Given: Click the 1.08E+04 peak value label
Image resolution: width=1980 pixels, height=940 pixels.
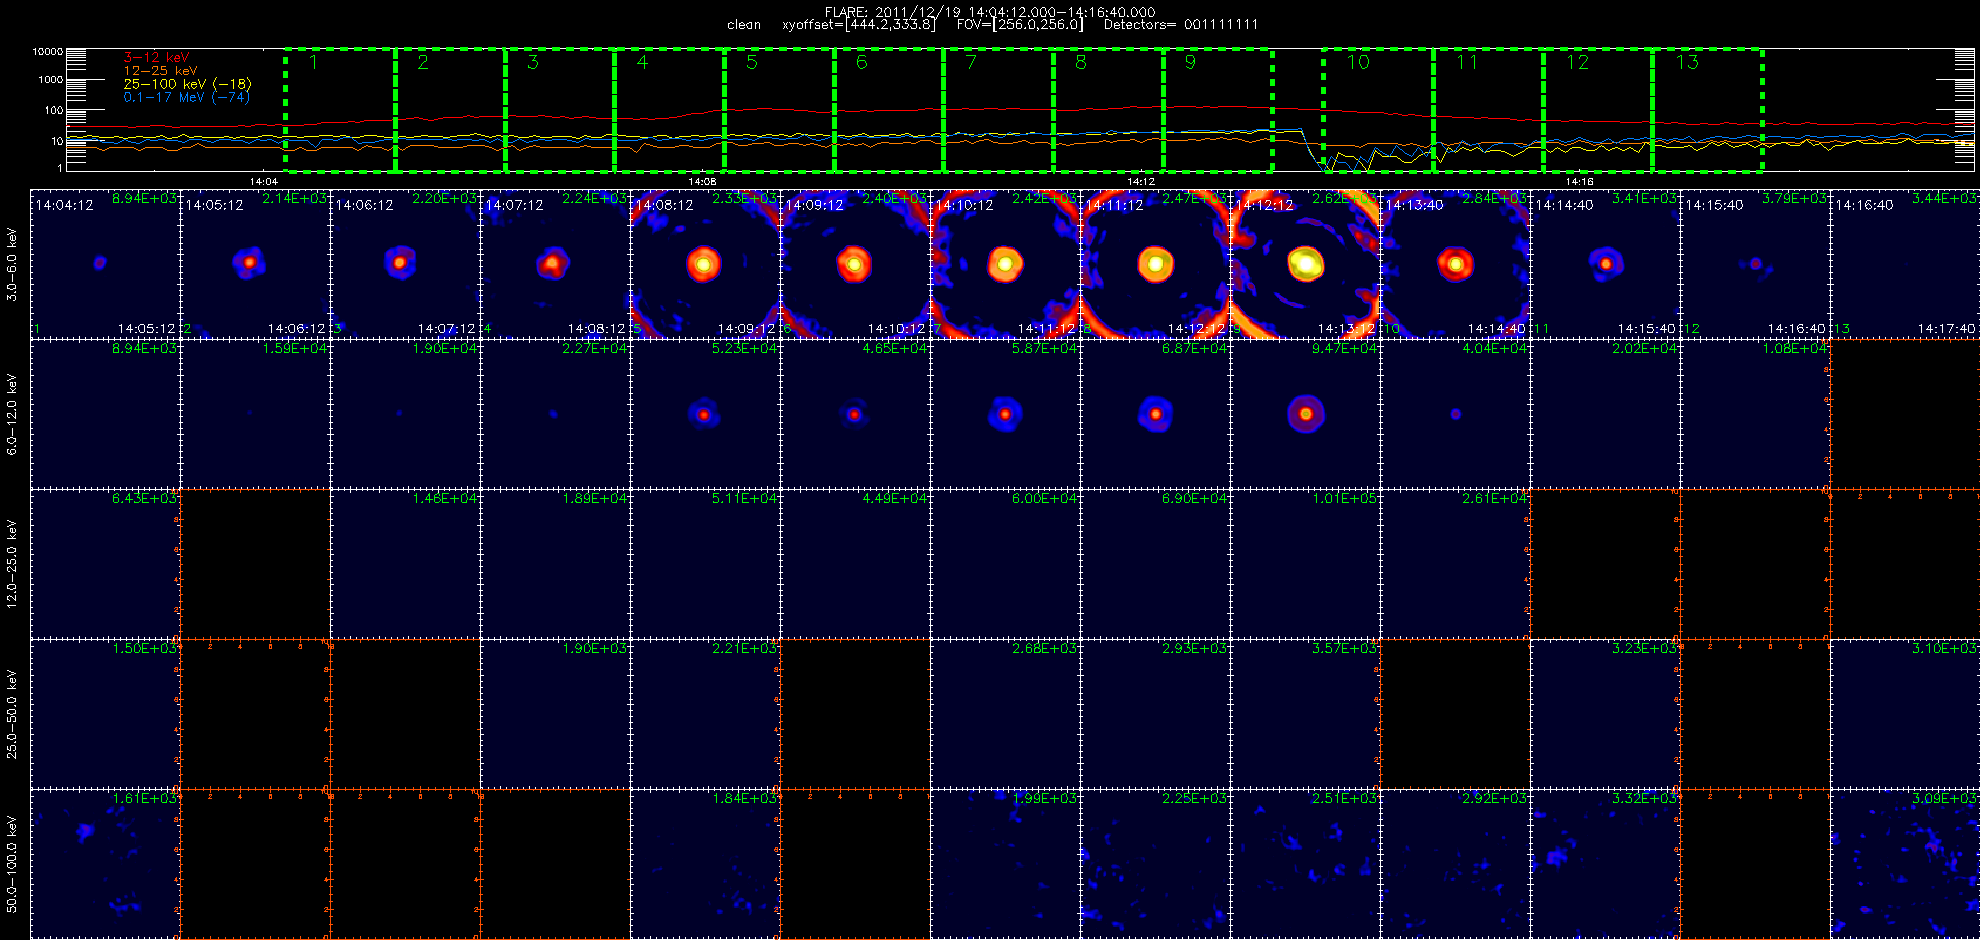Looking at the screenshot, I should coord(1795,348).
